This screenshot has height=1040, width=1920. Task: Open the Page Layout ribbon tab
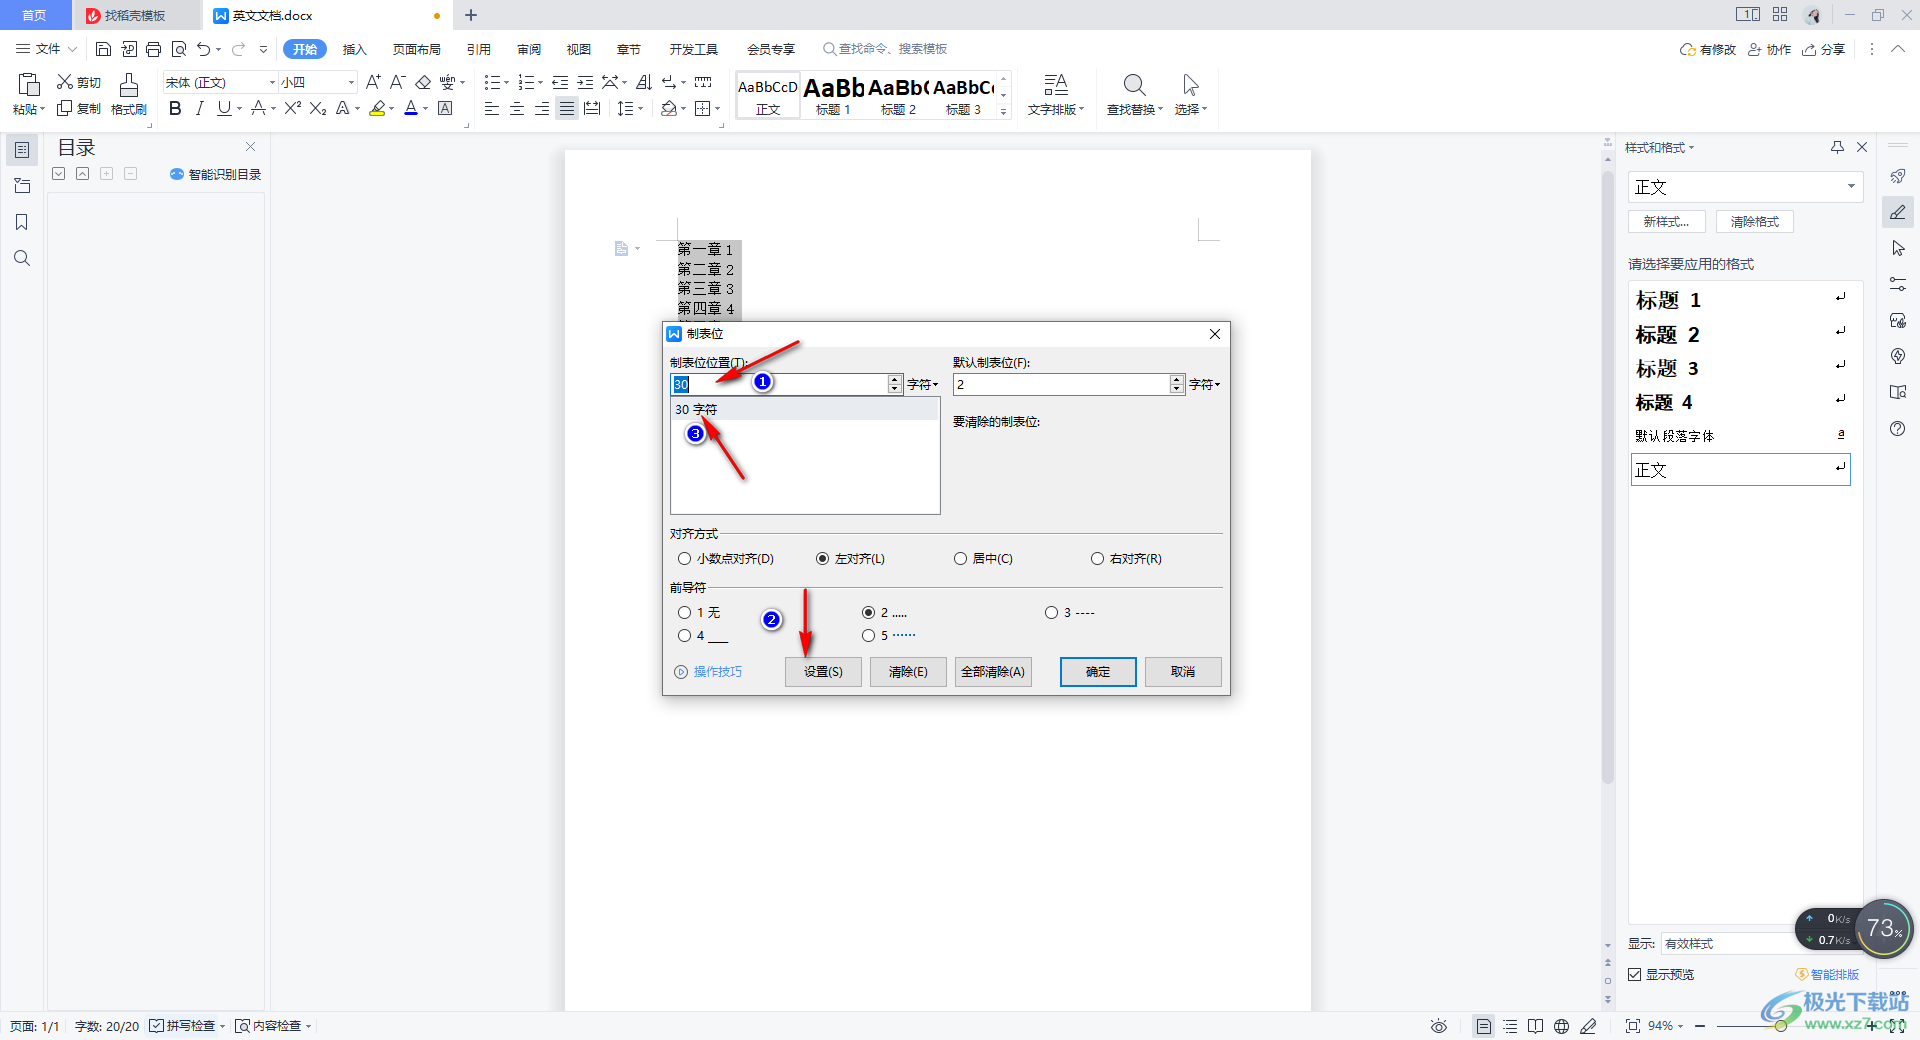point(417,49)
